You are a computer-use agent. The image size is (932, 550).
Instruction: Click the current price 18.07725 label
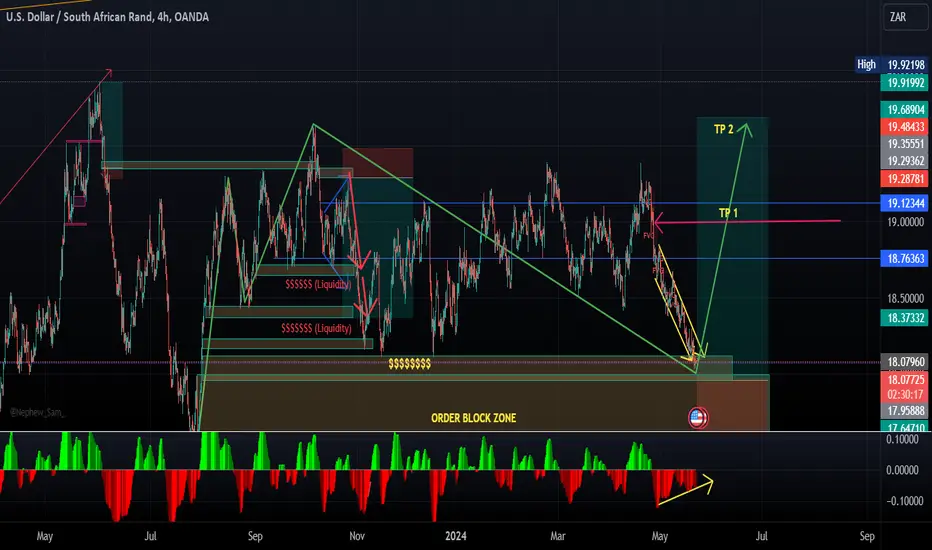(905, 379)
